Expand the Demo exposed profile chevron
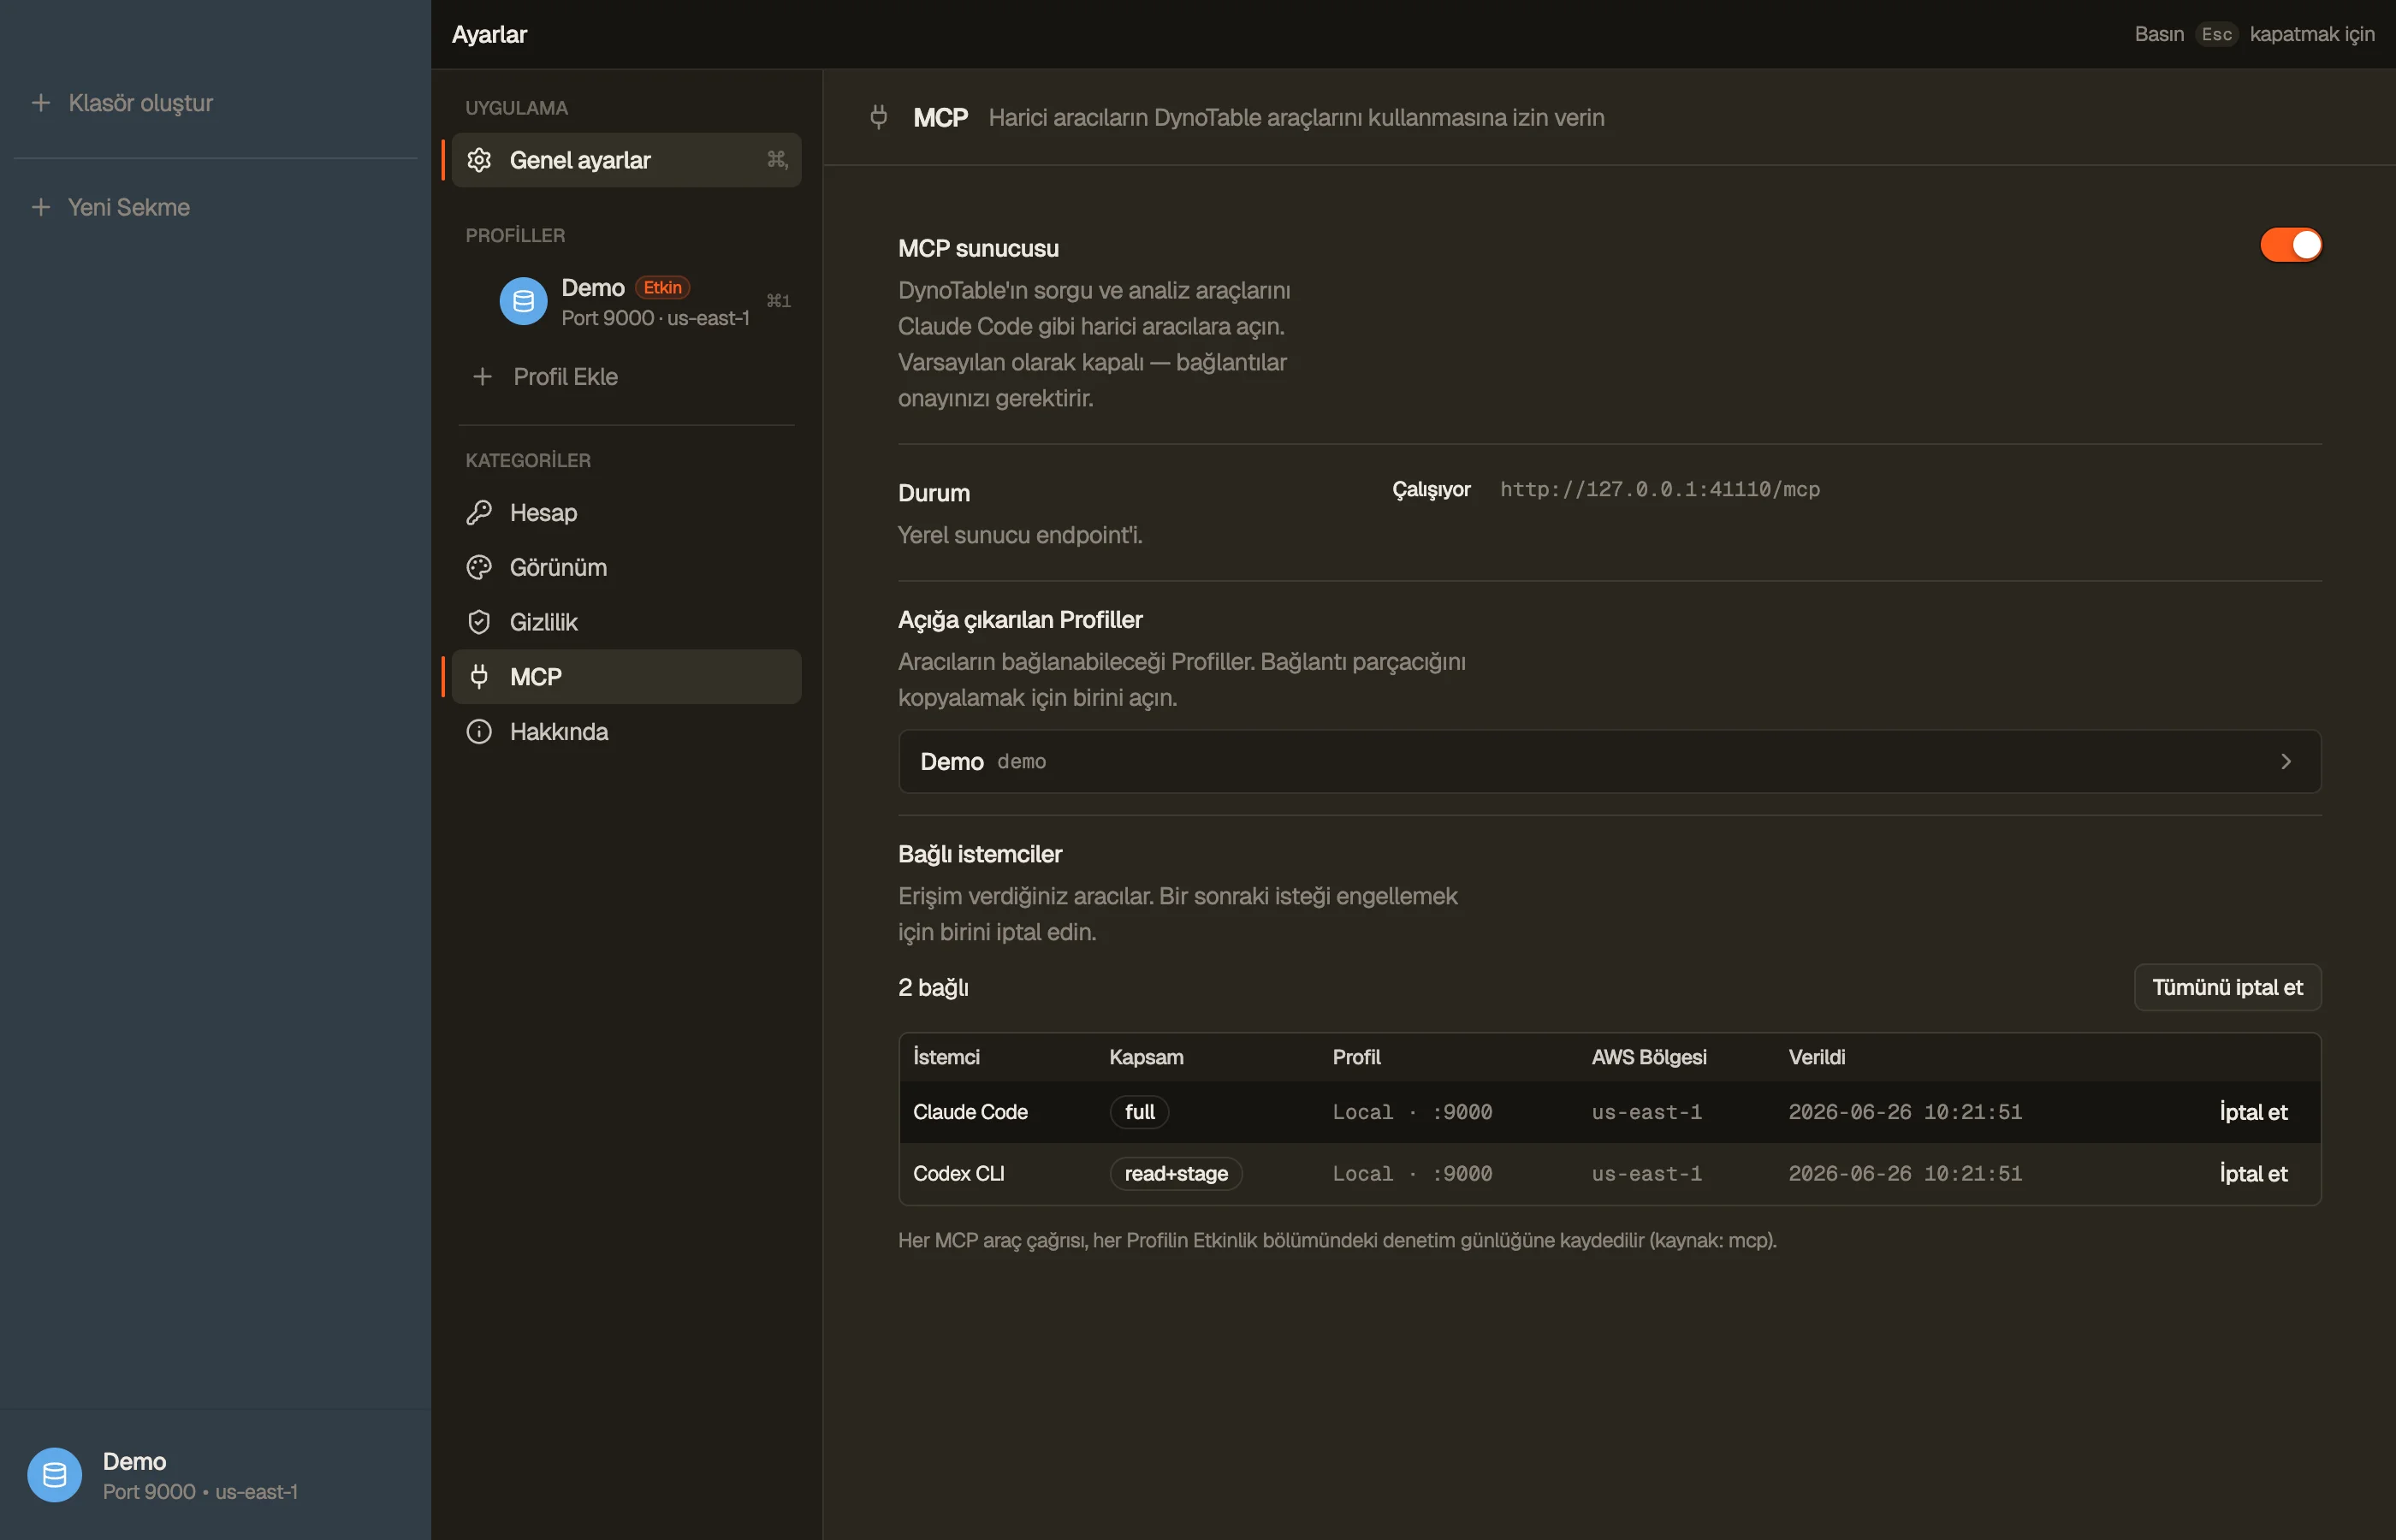Viewport: 2396px width, 1540px height. click(2285, 762)
